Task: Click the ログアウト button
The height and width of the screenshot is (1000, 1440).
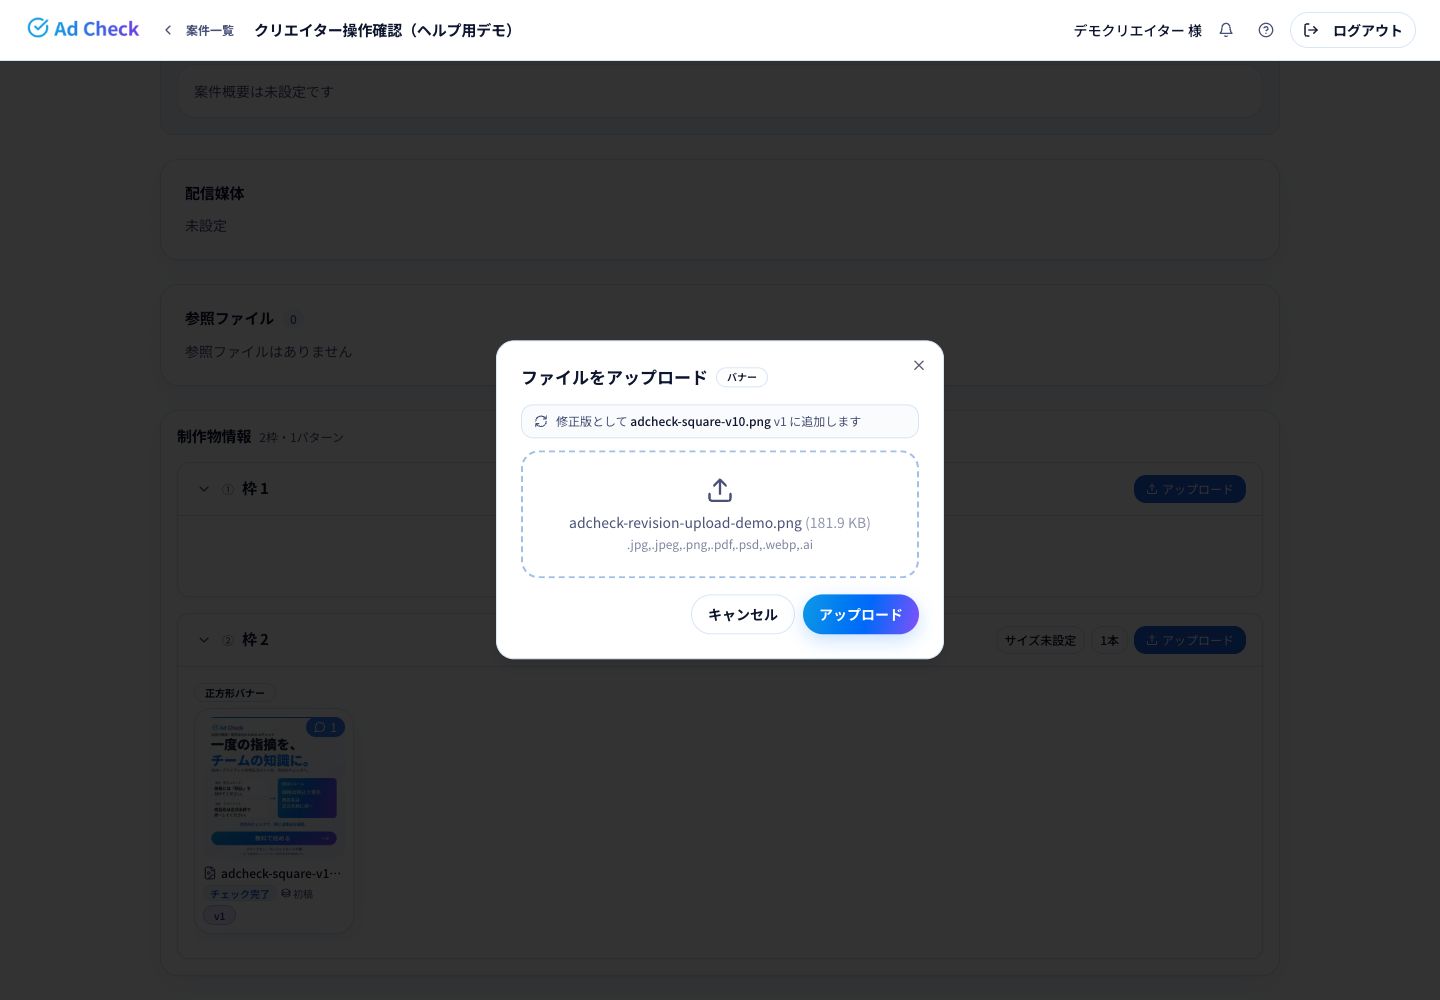Action: point(1352,30)
